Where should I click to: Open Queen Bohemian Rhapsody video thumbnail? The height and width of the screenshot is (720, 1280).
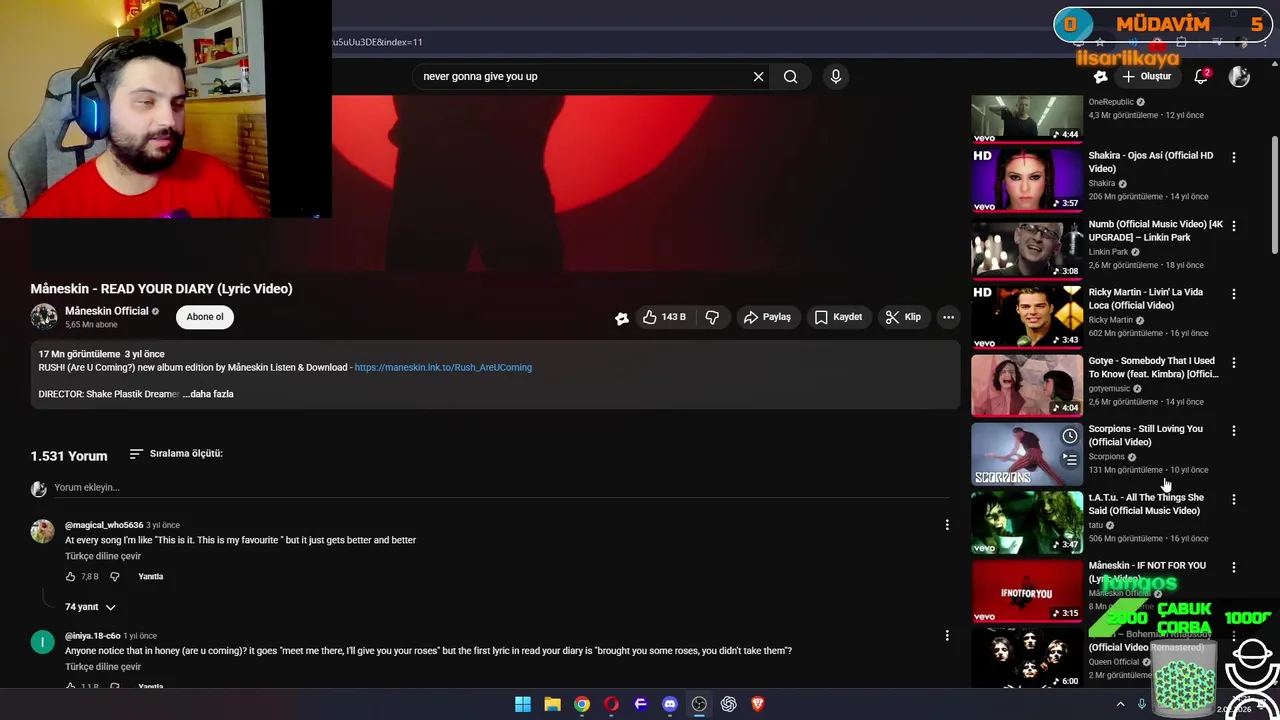point(1026,658)
